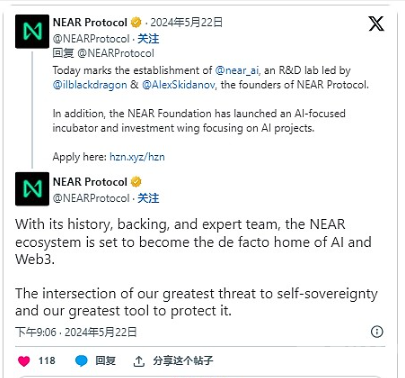Click the verified badge on parent tweet
Image resolution: width=405 pixels, height=378 pixels.
click(136, 22)
